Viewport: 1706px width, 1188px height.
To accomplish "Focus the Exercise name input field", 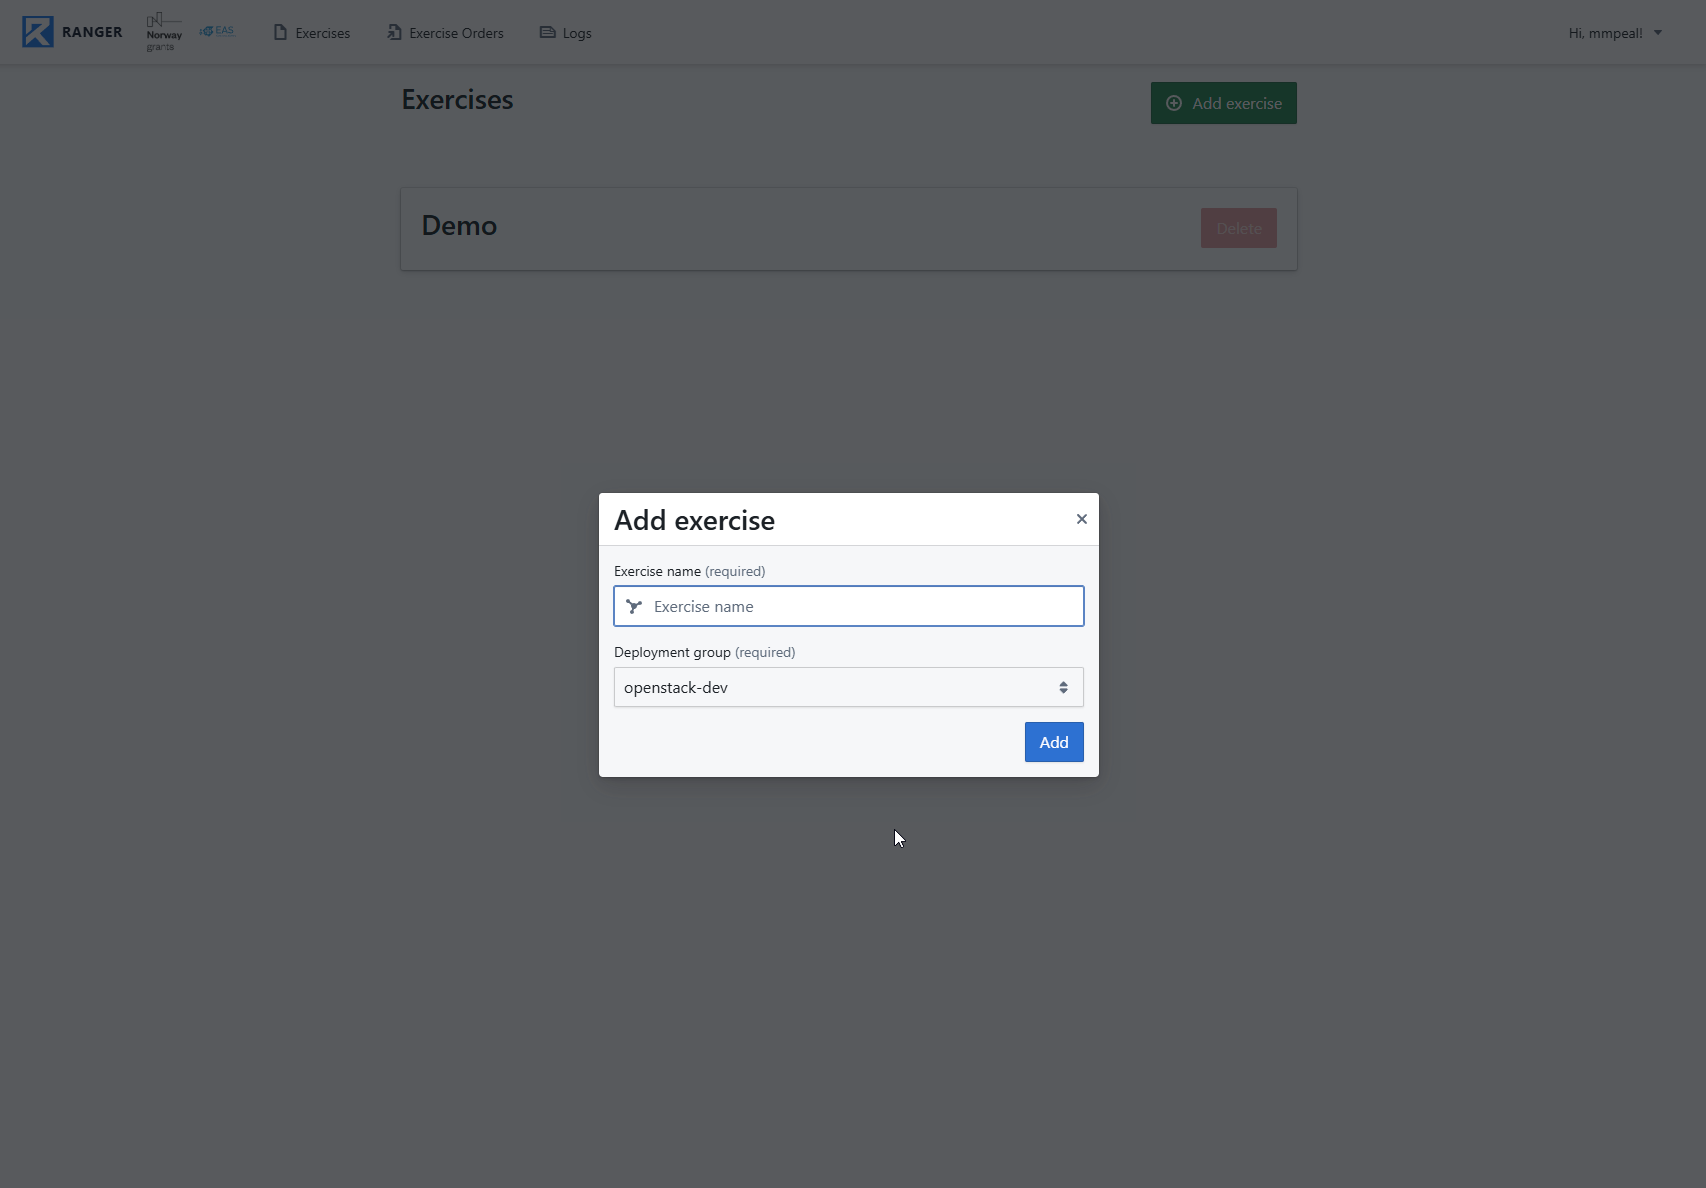I will click(849, 606).
